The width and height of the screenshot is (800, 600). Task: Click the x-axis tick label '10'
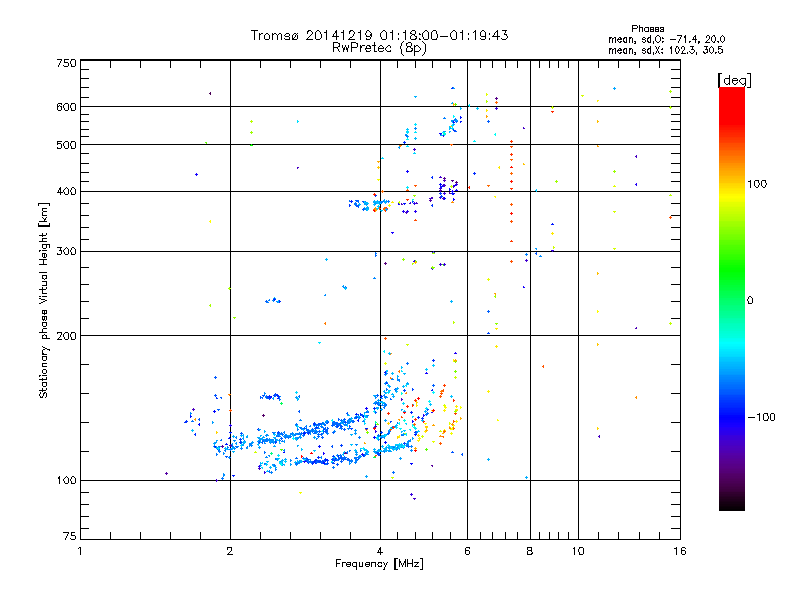pos(578,551)
